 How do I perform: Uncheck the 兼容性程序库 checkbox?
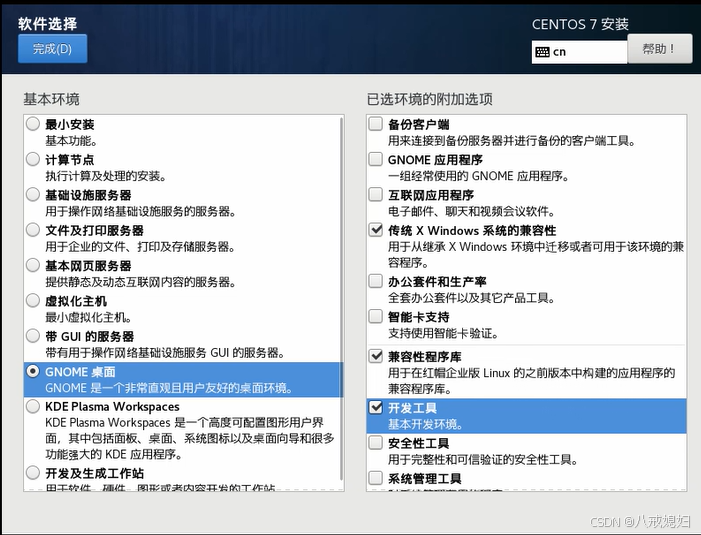(x=376, y=356)
